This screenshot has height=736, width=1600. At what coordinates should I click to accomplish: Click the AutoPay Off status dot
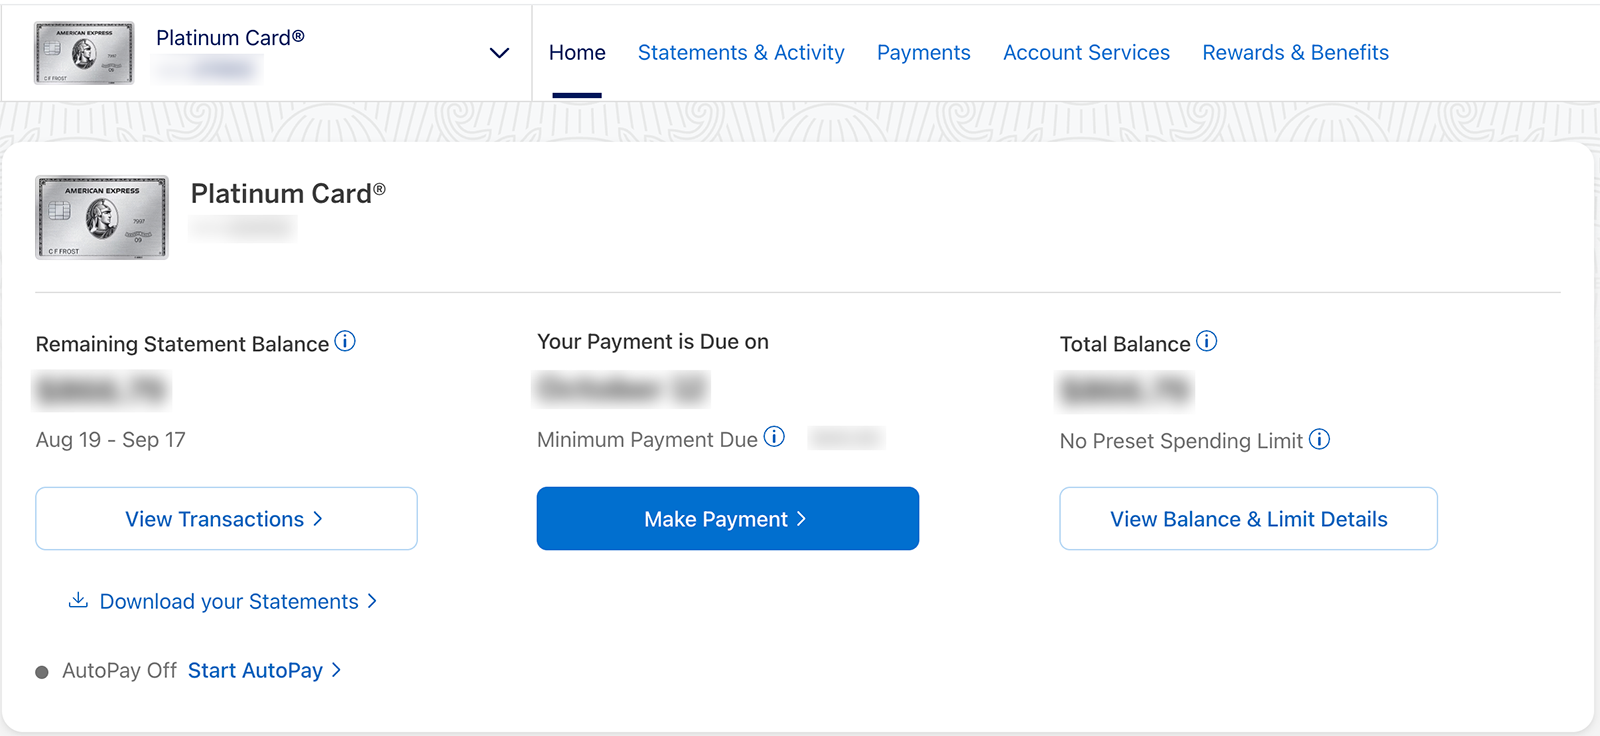(42, 672)
